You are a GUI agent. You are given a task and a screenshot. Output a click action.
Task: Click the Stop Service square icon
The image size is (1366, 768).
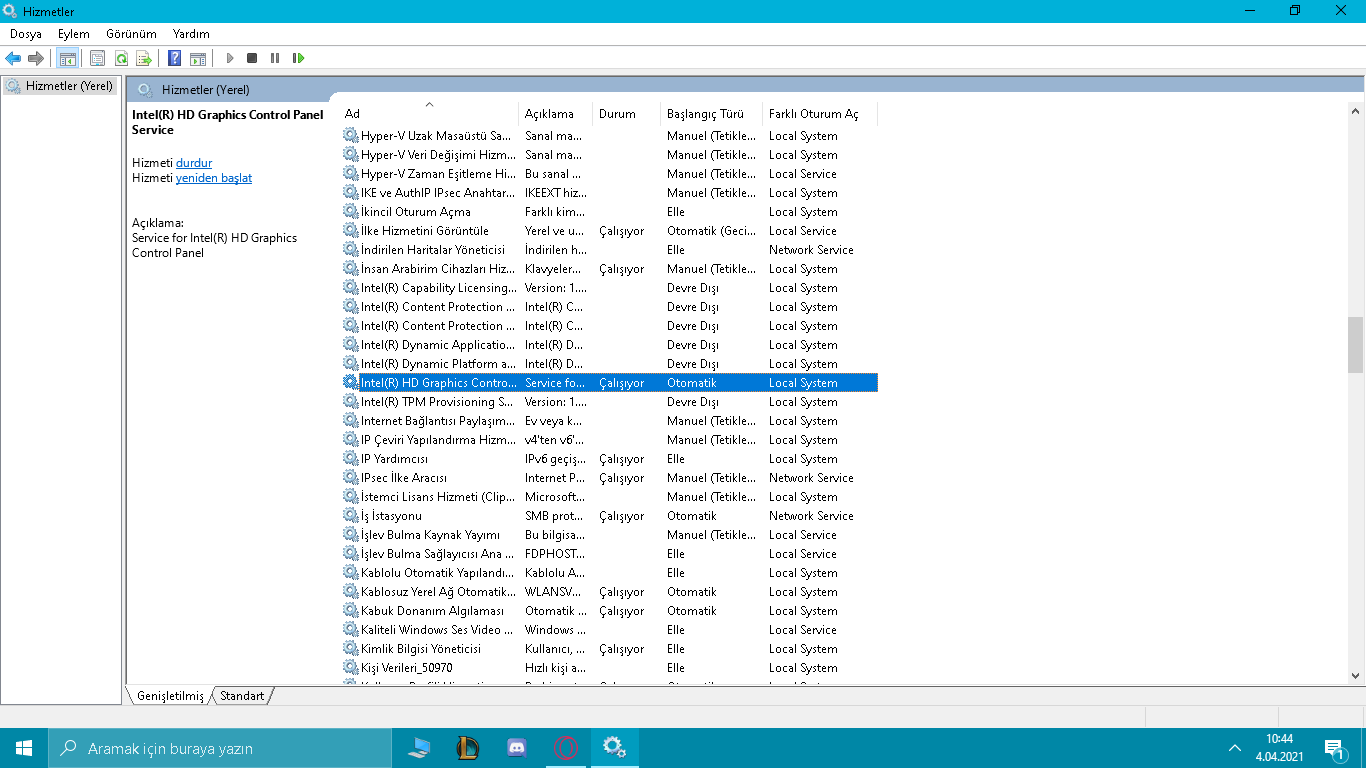[252, 58]
